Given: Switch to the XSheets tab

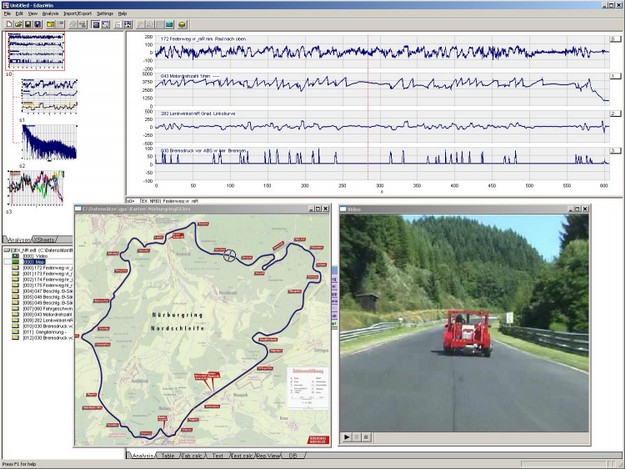Looking at the screenshot, I should 45,241.
